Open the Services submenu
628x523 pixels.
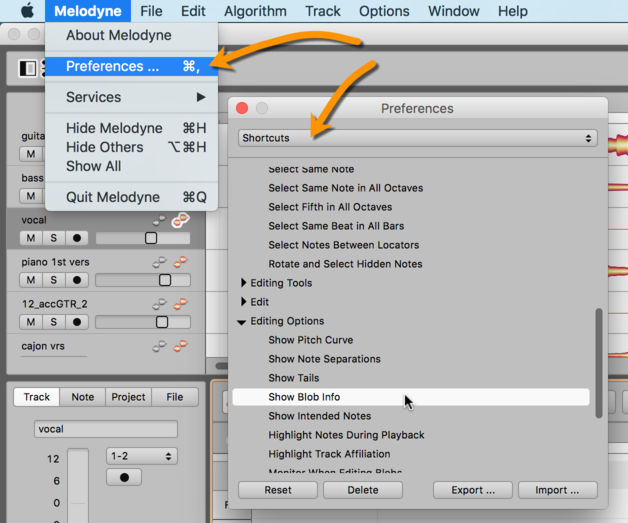click(132, 97)
